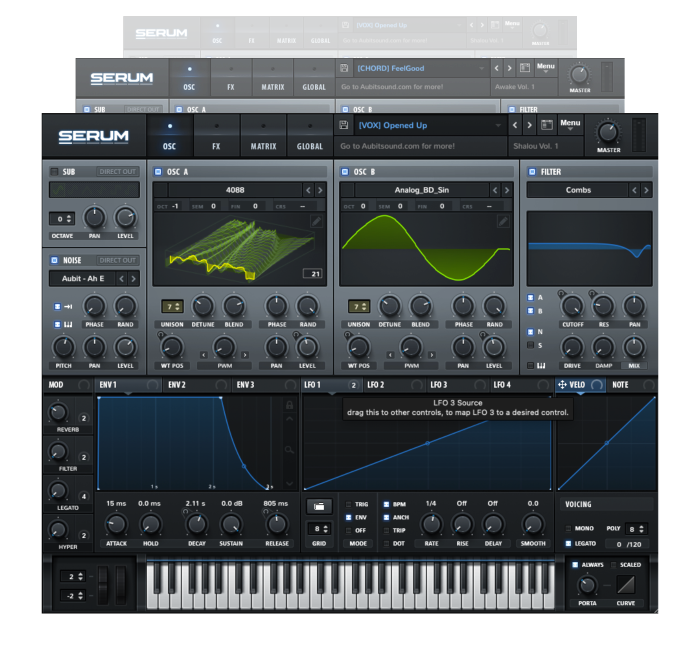Viewport: 700px width, 650px height.
Task: Click the LFO 1 mod count badge
Action: click(353, 385)
